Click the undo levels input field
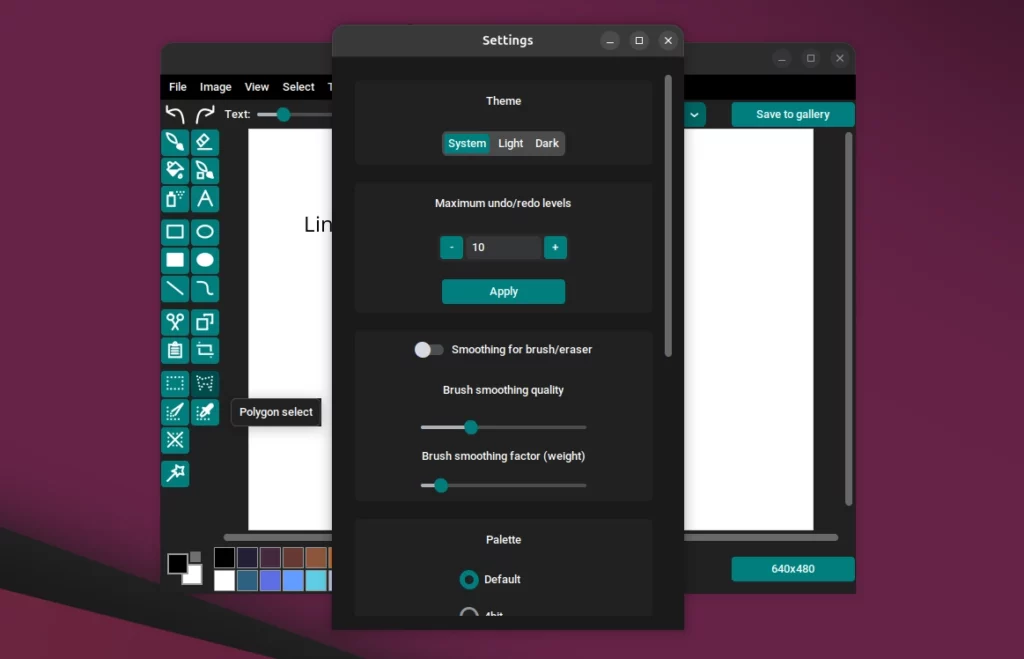Image resolution: width=1024 pixels, height=659 pixels. point(503,247)
